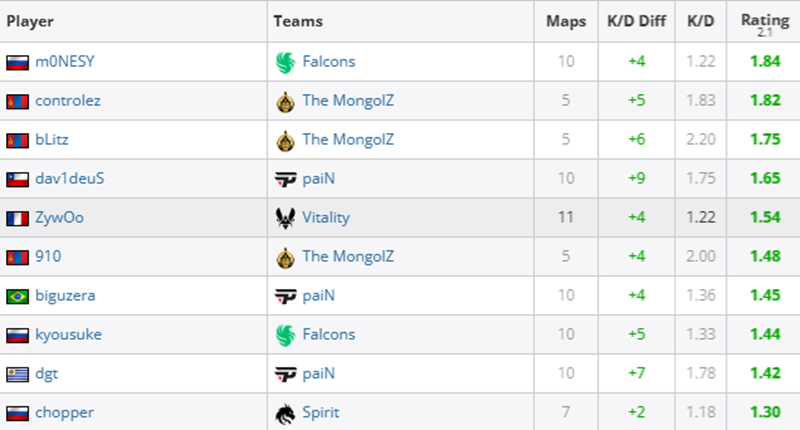The height and width of the screenshot is (430, 800).
Task: Sort by the K/D Diff header
Action: coord(629,21)
